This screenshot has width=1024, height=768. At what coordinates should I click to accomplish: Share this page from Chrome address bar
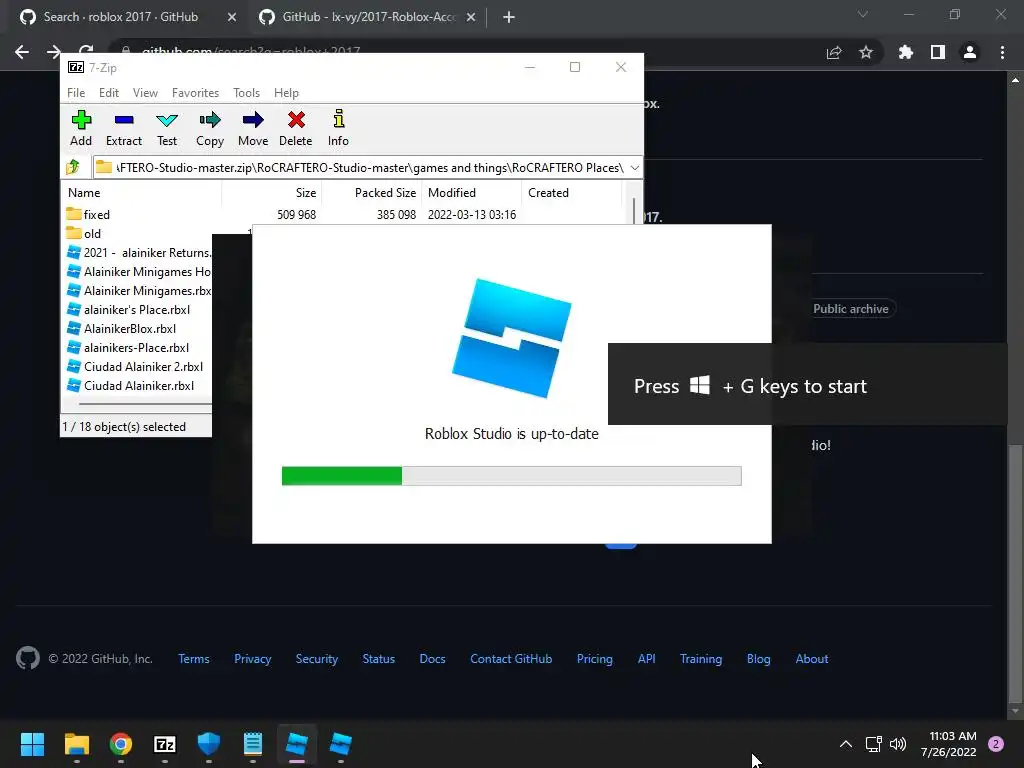(x=834, y=52)
